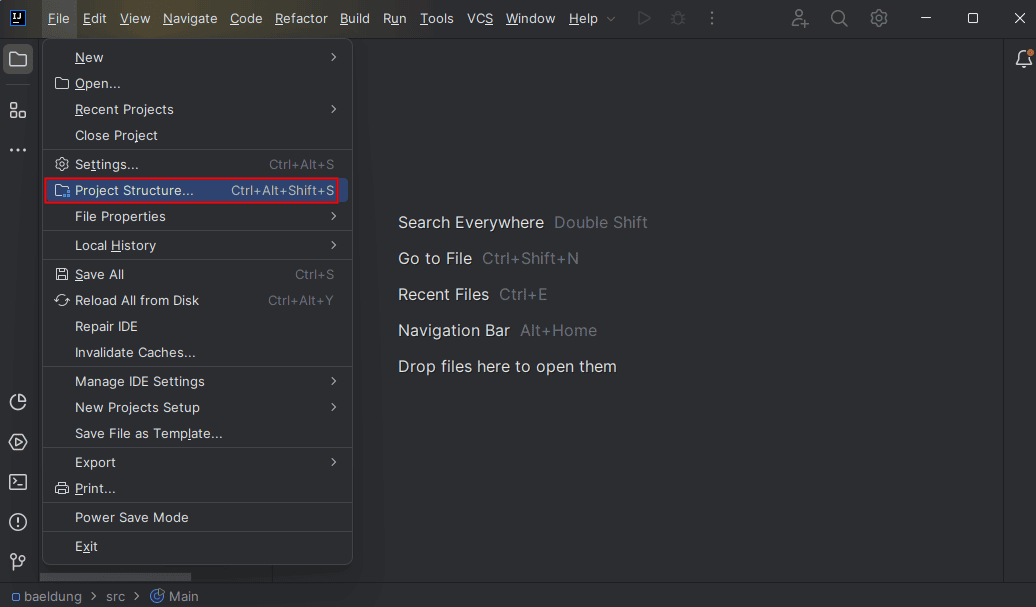The width and height of the screenshot is (1036, 607).
Task: Expand the New submenu arrow
Action: tap(334, 57)
